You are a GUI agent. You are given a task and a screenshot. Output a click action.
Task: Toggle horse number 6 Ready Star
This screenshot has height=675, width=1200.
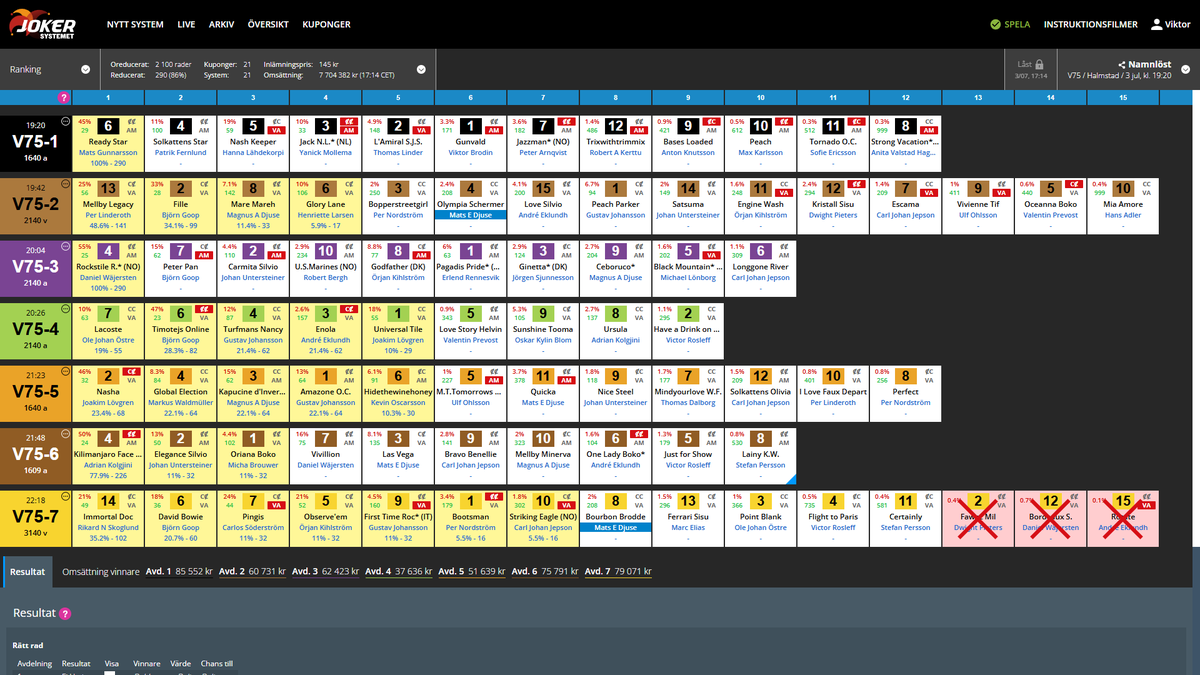point(109,126)
